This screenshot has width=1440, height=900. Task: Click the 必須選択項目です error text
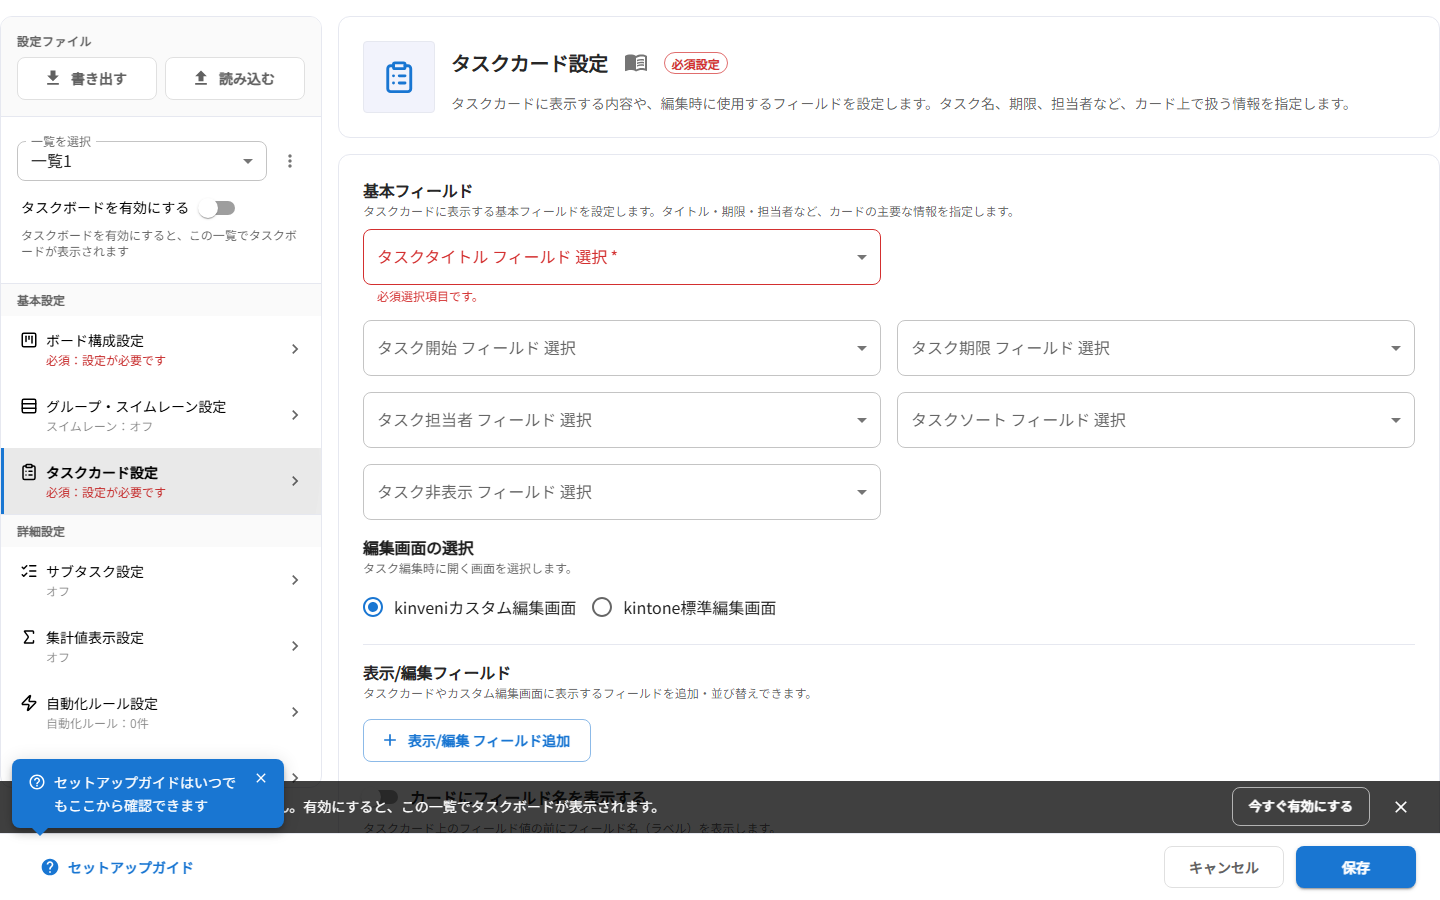[427, 297]
